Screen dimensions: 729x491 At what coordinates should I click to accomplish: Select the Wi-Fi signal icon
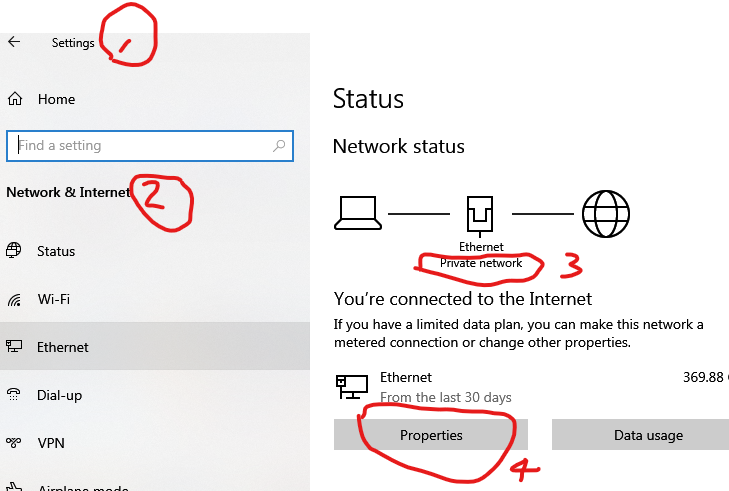(x=14, y=300)
